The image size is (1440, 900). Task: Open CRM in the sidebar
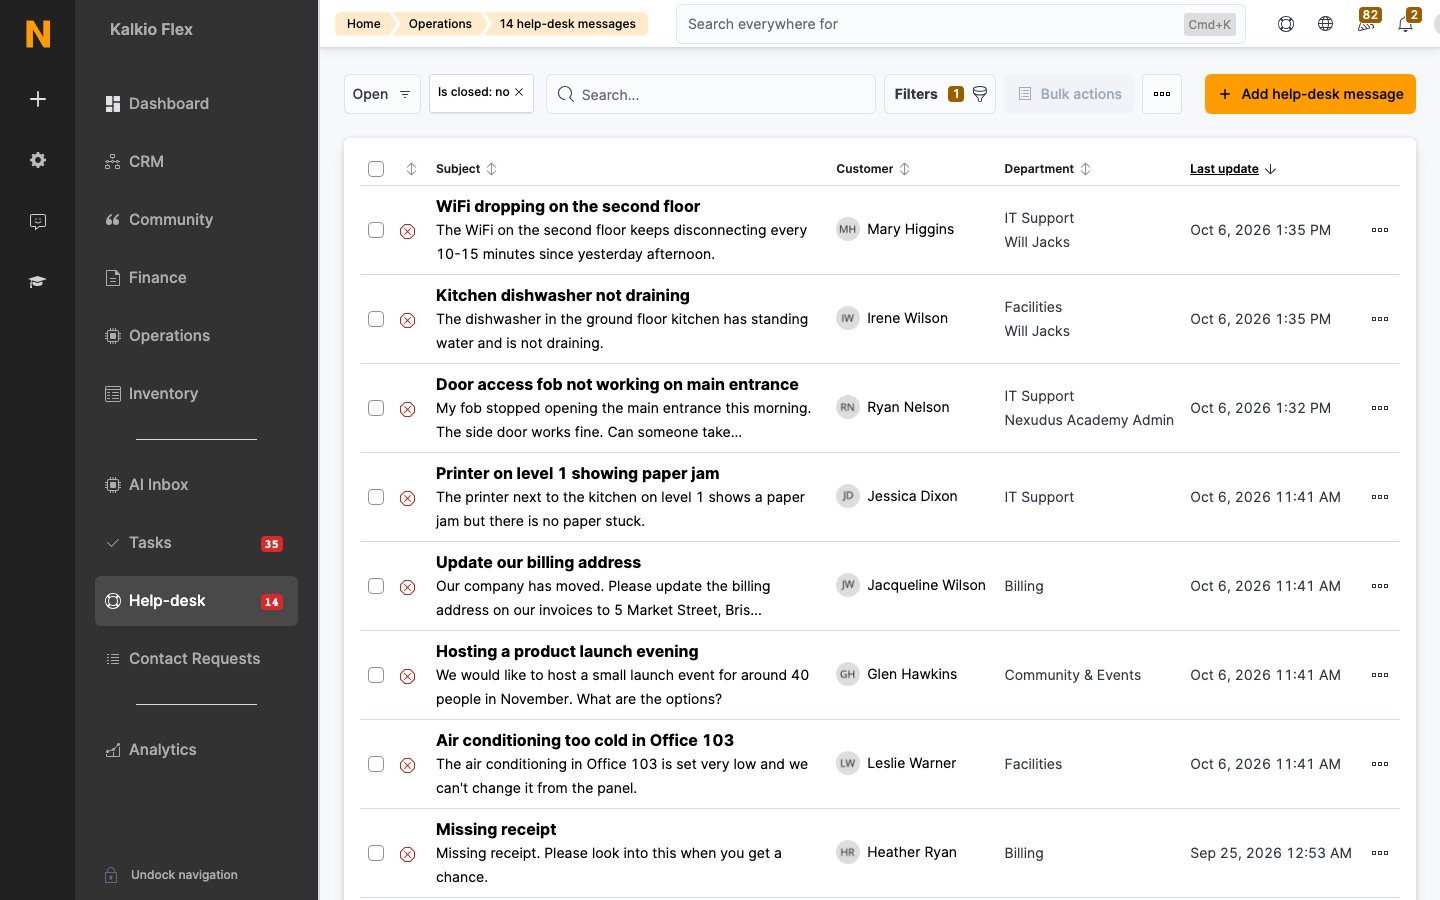[x=196, y=162]
